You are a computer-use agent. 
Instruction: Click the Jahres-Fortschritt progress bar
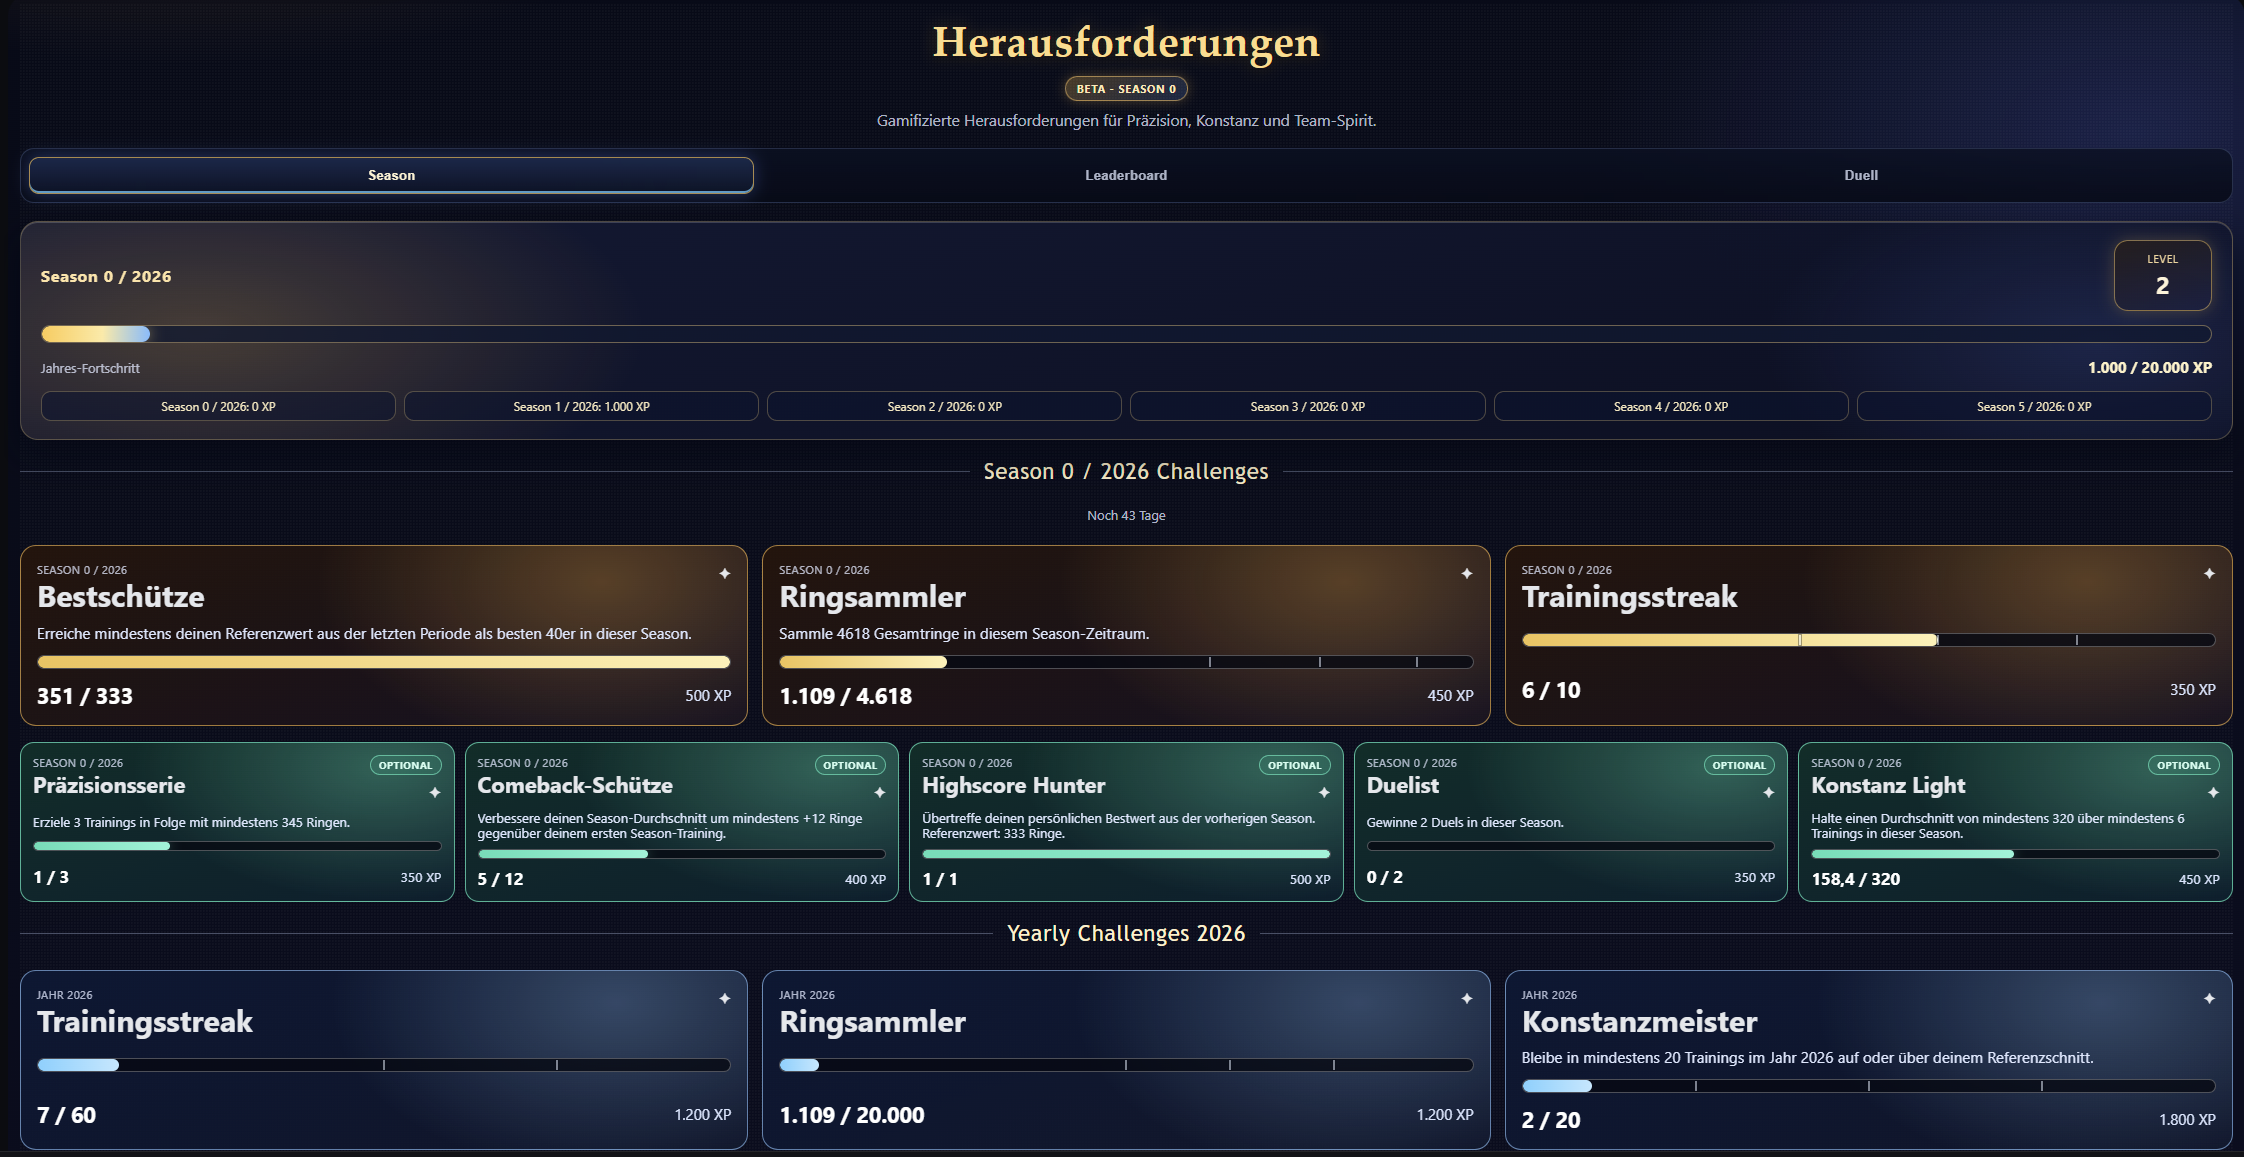[x=1122, y=334]
